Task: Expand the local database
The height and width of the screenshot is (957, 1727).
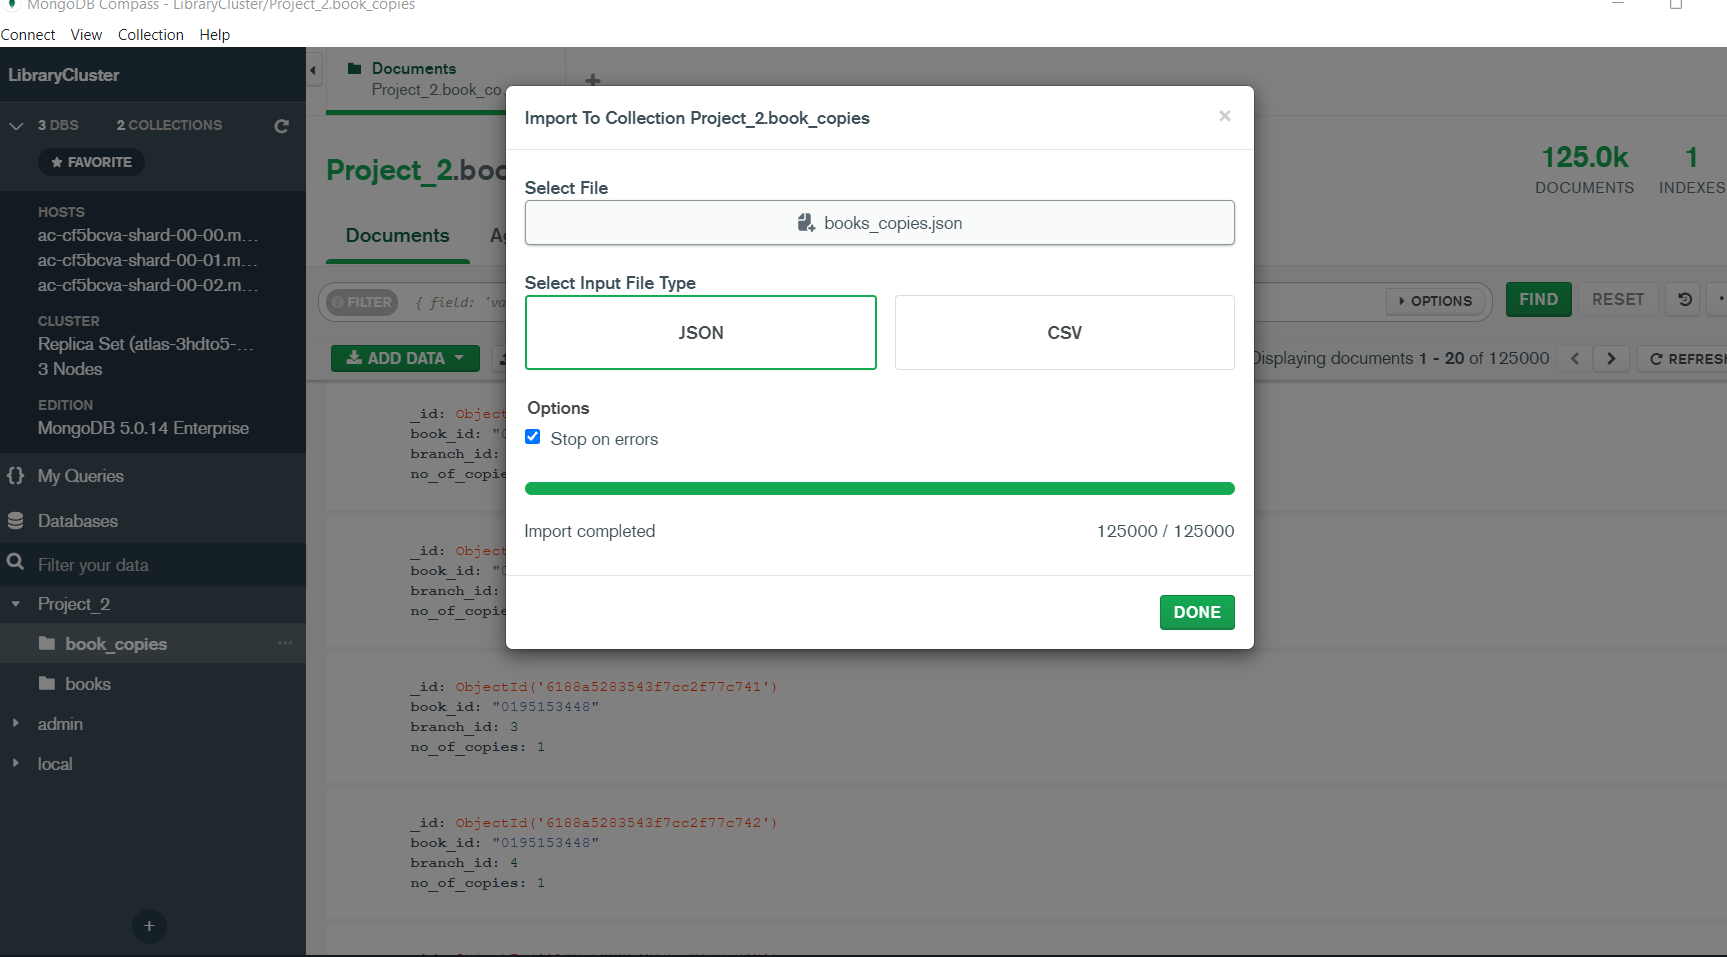Action: point(16,763)
